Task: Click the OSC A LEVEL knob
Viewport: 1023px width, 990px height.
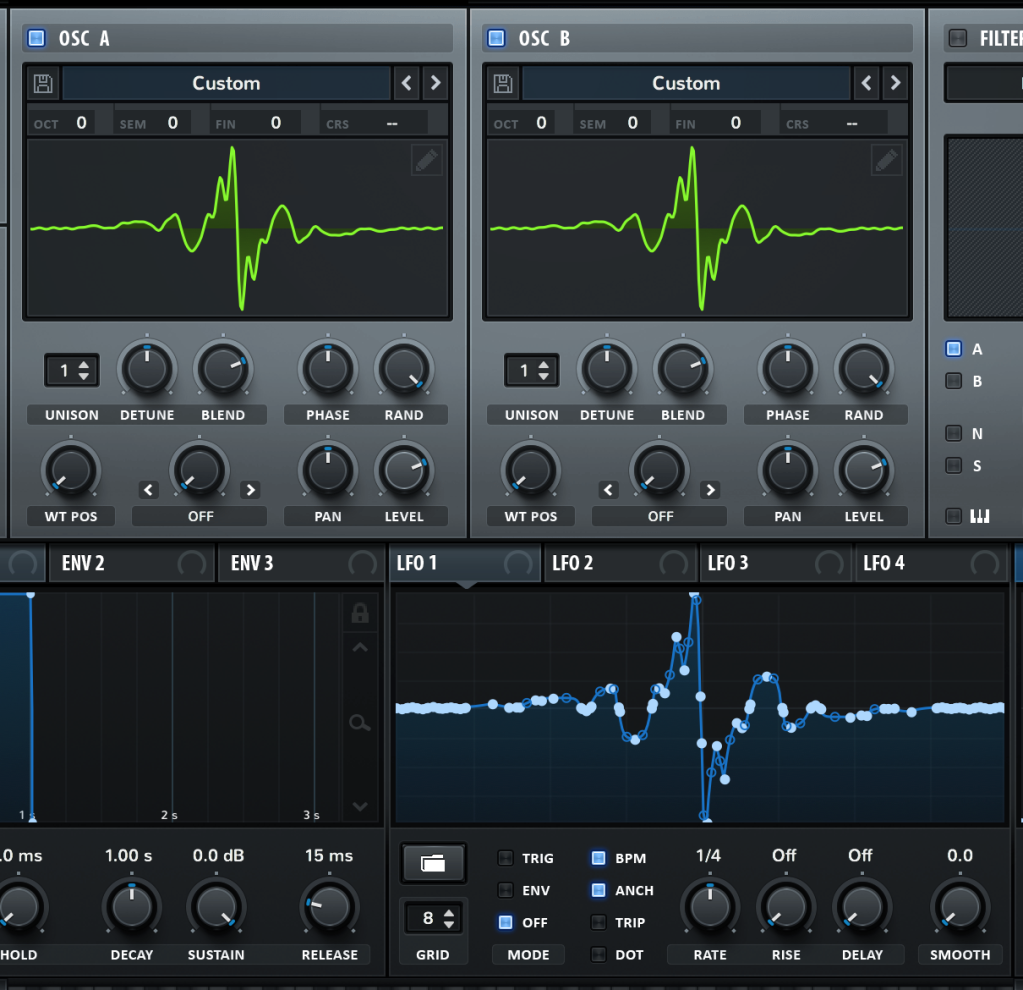Action: (x=402, y=471)
